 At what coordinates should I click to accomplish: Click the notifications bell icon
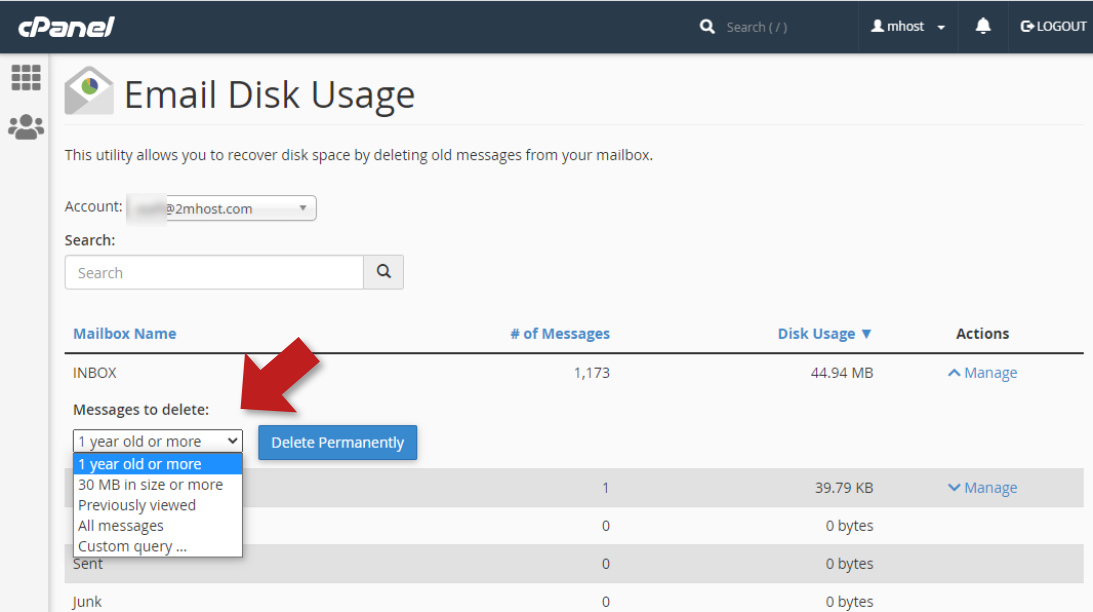coord(983,27)
